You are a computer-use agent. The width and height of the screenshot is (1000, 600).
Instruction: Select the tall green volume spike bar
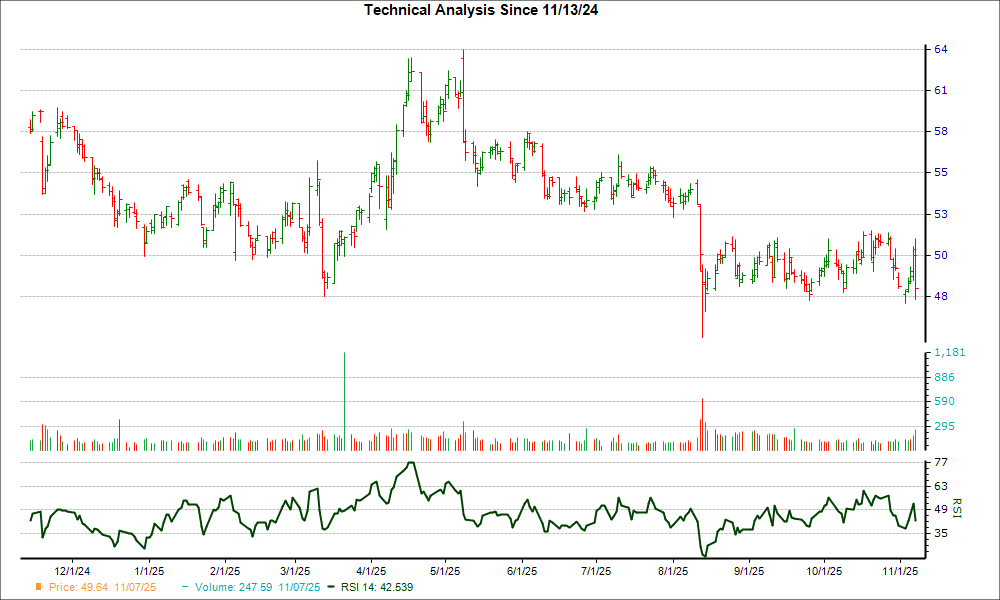click(x=343, y=400)
